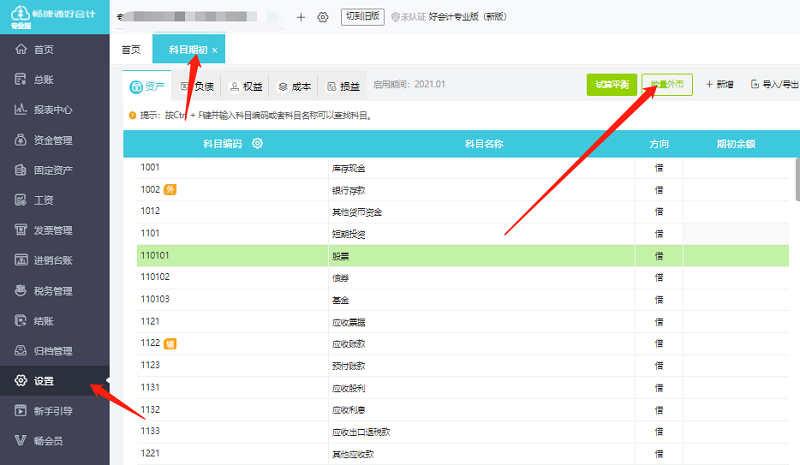
Task: Go to 报表中心 in sidebar
Action: pyautogui.click(x=55, y=110)
